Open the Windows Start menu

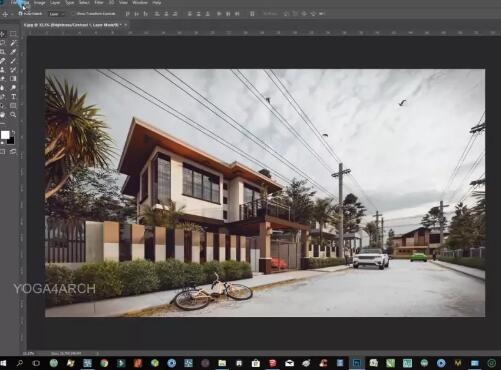[x=3, y=363]
